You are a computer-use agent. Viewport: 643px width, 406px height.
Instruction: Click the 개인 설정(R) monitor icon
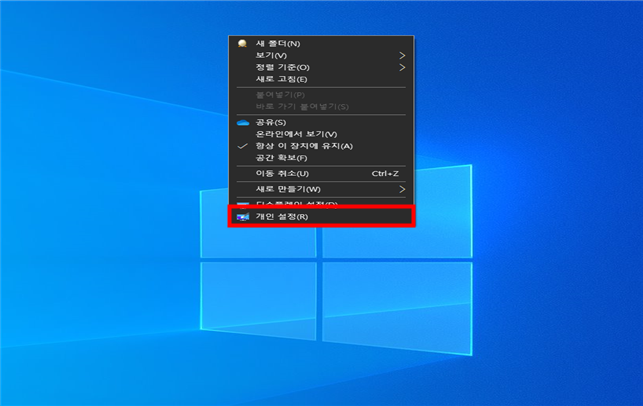pos(243,217)
